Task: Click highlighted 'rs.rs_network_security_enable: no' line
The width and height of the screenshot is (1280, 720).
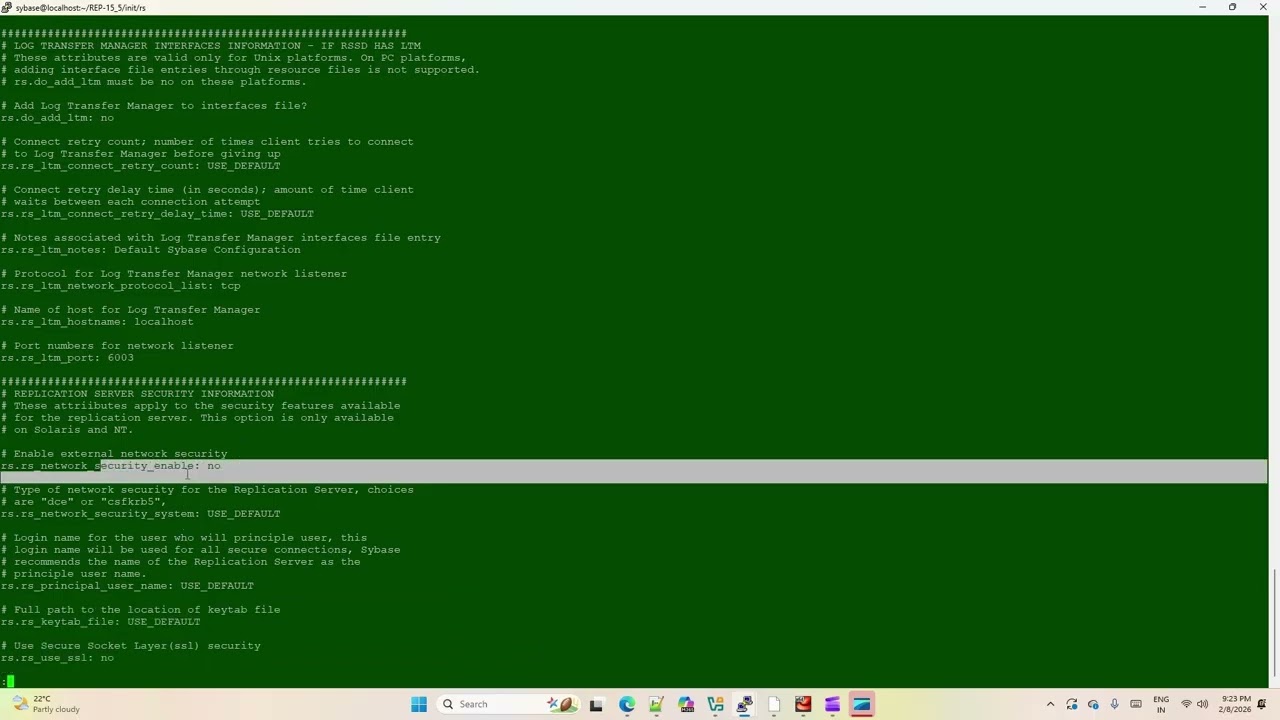Action: pyautogui.click(x=111, y=466)
